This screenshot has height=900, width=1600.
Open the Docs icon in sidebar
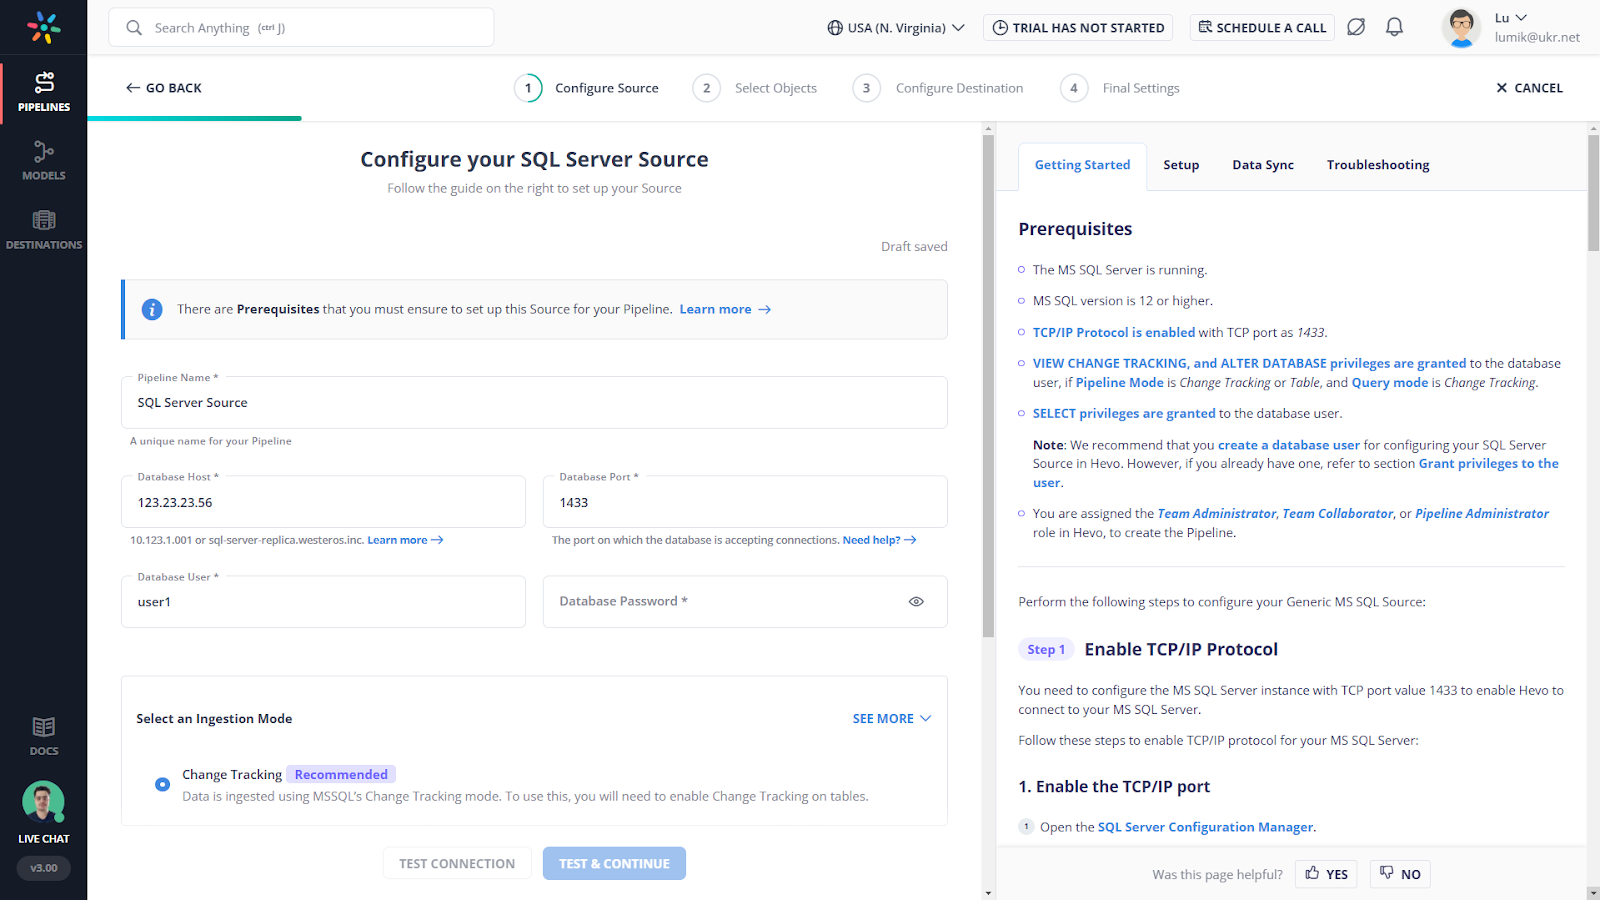click(44, 735)
